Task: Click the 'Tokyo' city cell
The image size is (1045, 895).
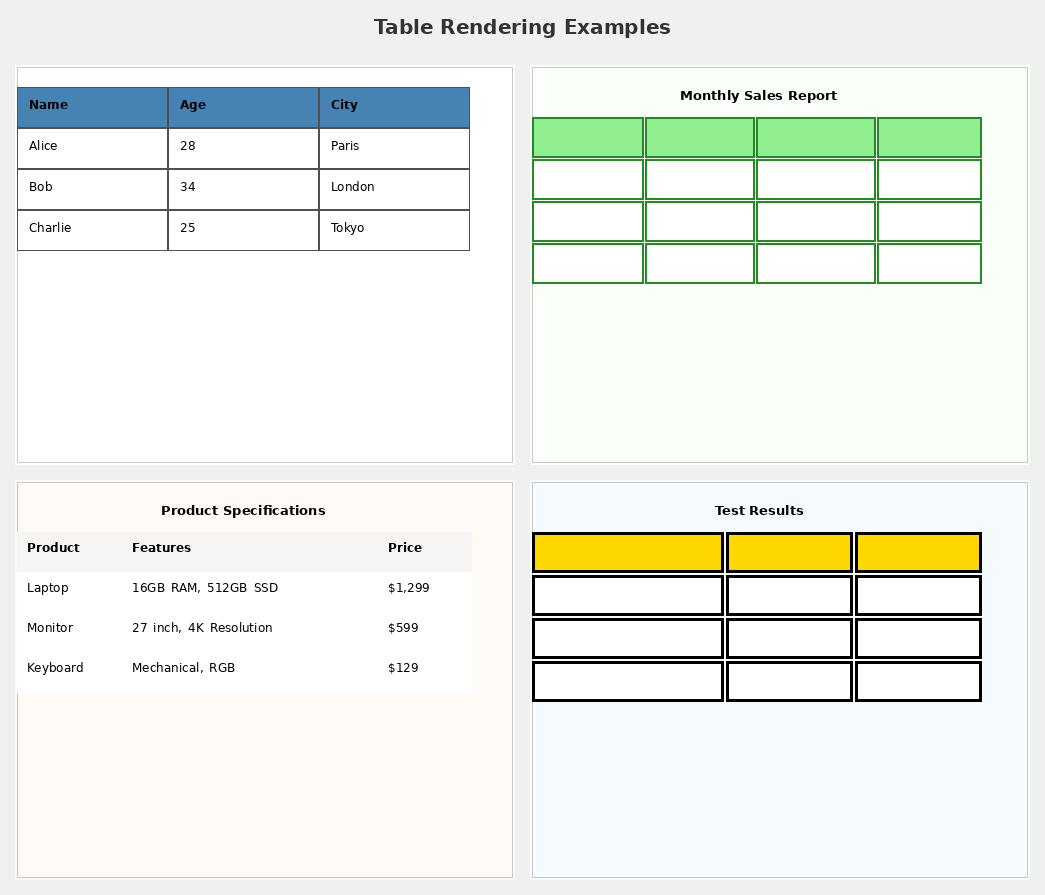Action: coord(394,230)
